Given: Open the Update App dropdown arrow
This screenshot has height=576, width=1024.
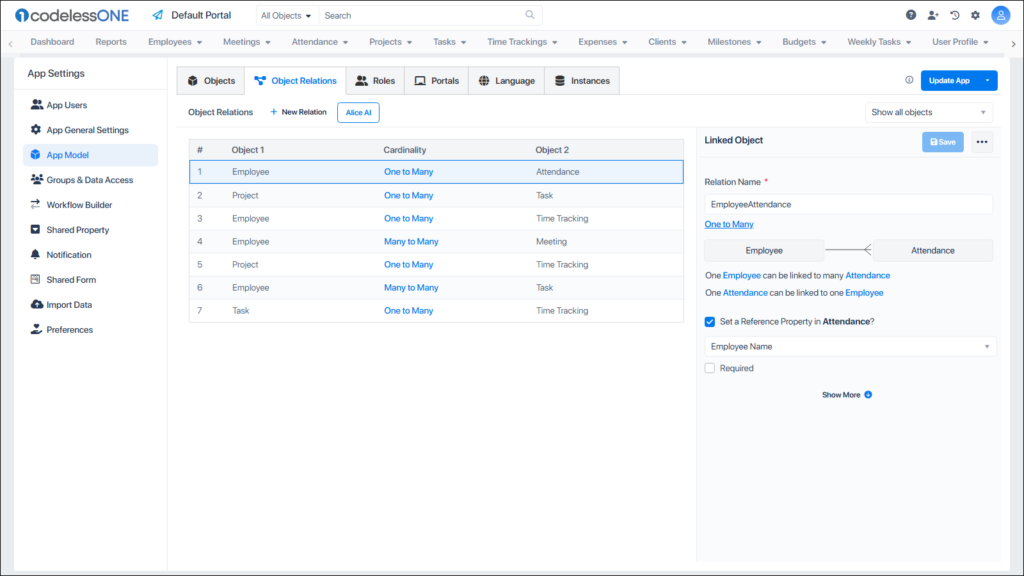Looking at the screenshot, I should coord(987,80).
